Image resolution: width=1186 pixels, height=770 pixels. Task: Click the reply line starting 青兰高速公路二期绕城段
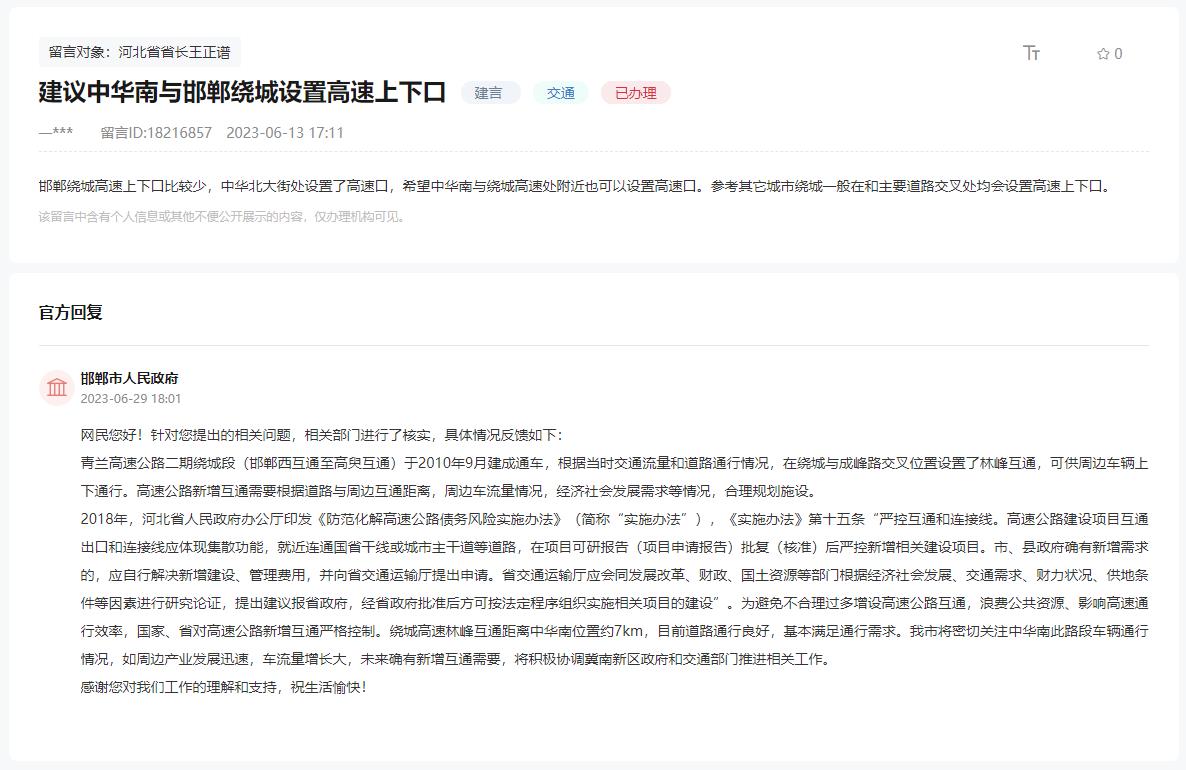[614, 463]
